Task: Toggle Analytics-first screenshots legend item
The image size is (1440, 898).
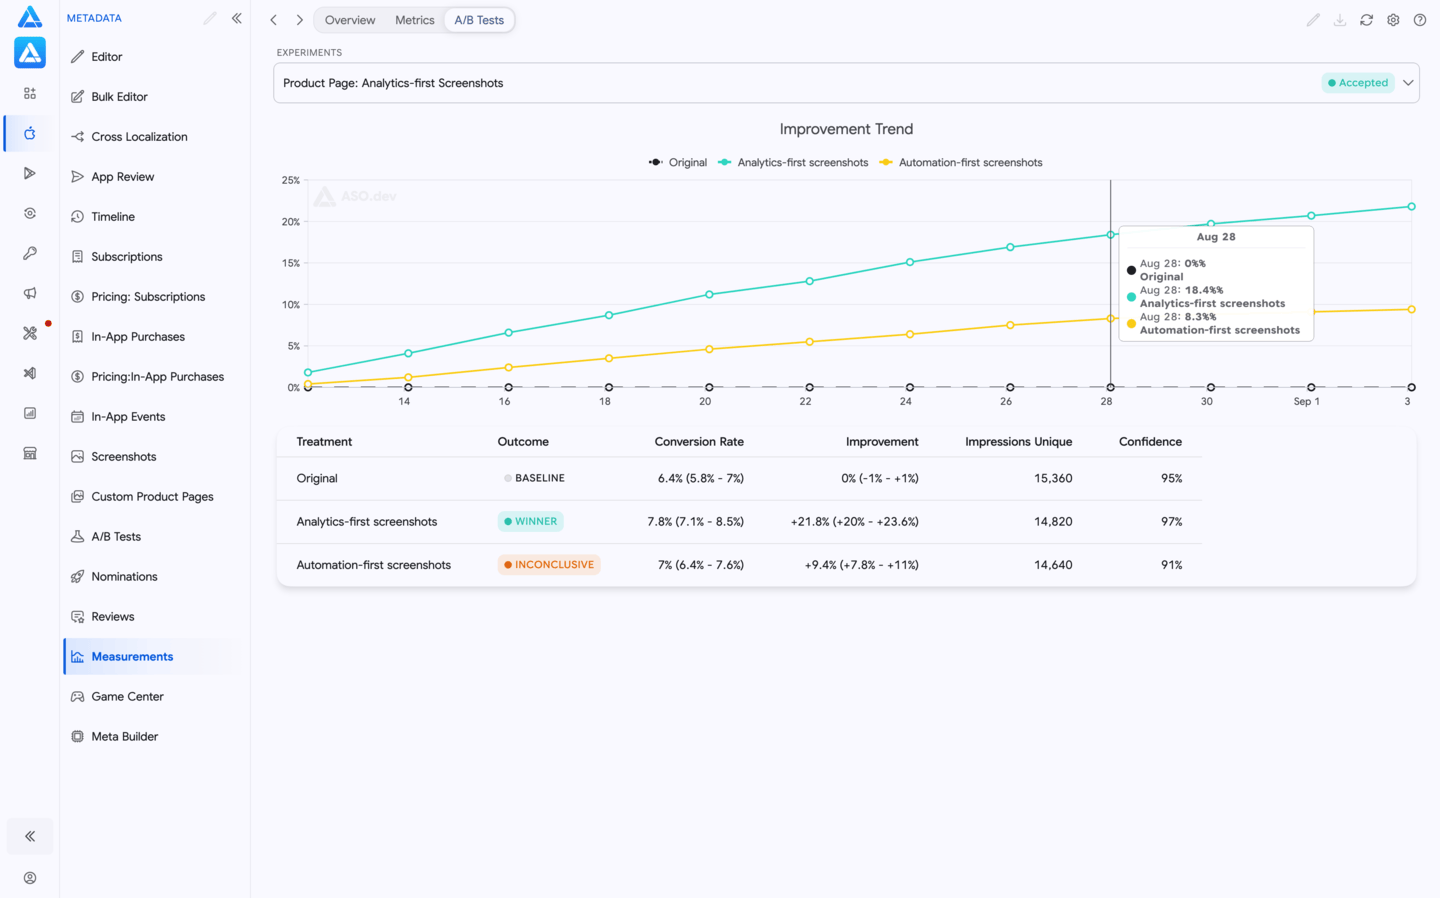Action: coord(793,162)
